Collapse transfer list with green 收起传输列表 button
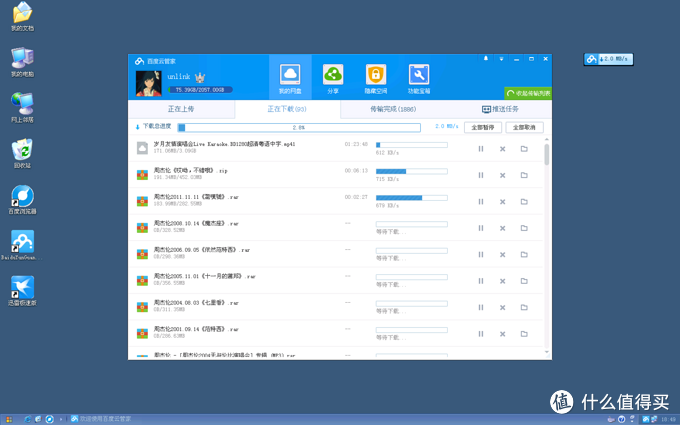This screenshot has width=680, height=425. tap(528, 93)
